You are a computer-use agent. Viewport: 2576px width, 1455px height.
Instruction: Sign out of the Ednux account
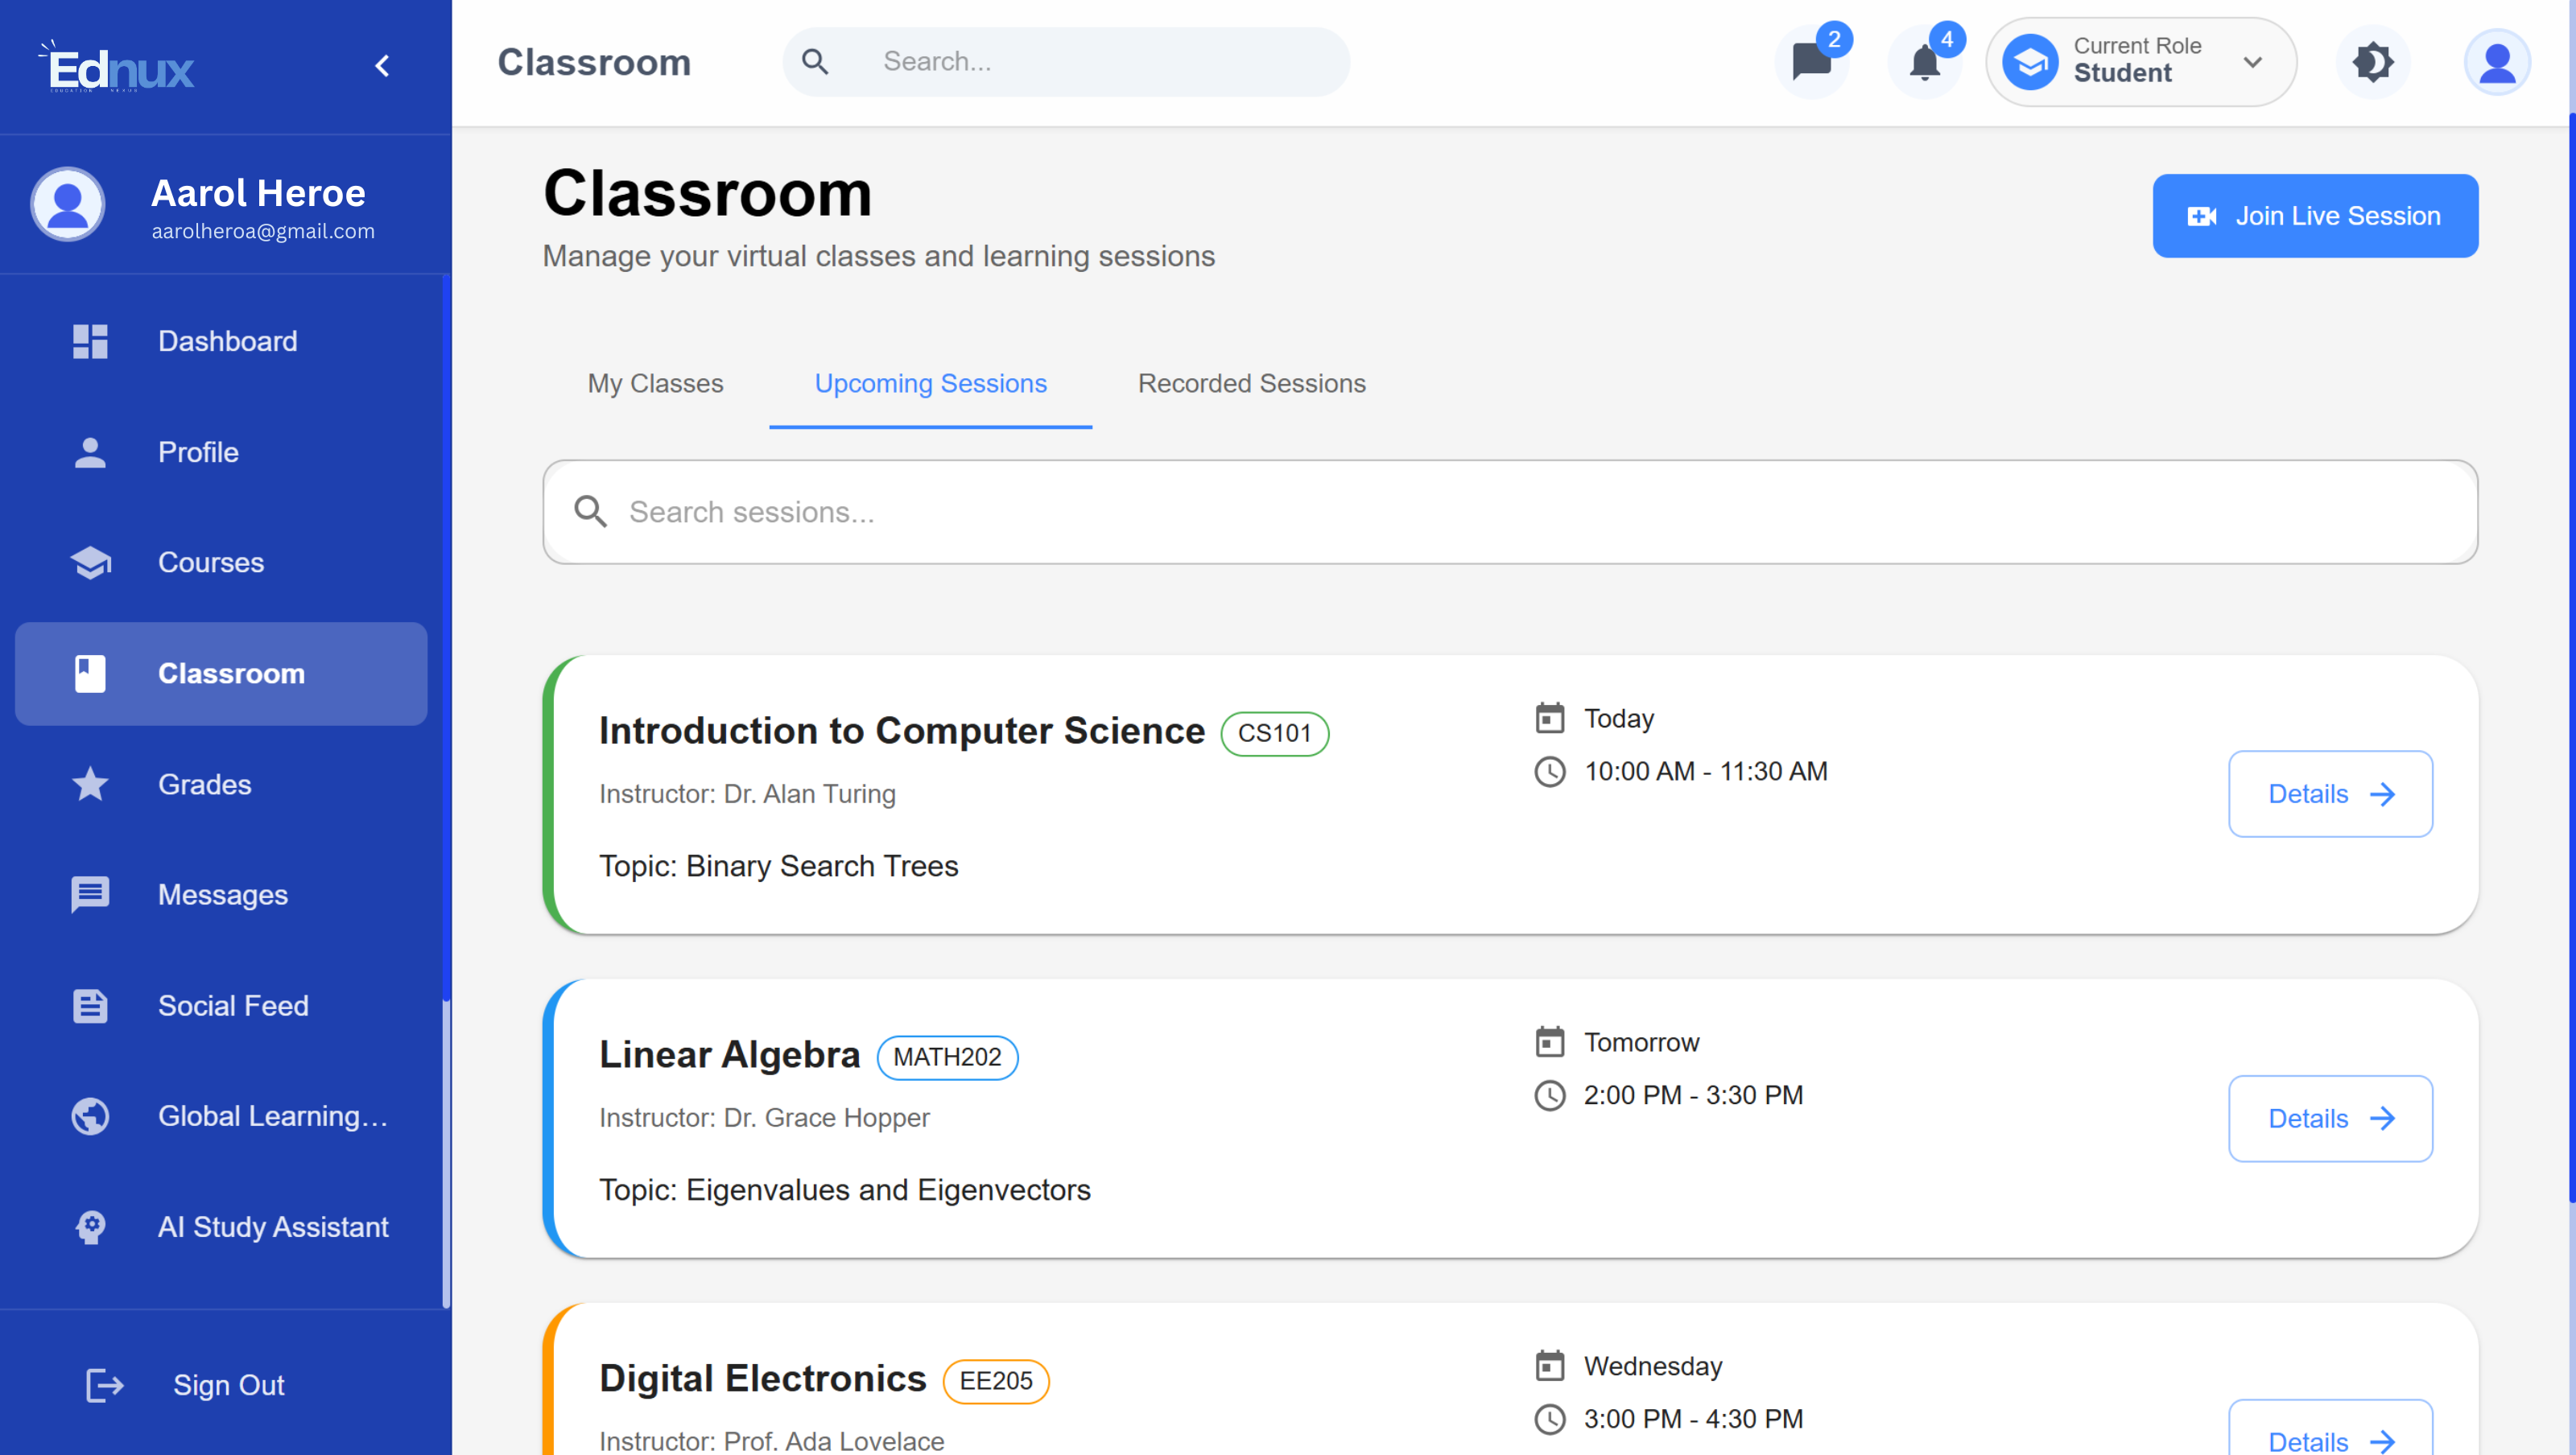(227, 1385)
